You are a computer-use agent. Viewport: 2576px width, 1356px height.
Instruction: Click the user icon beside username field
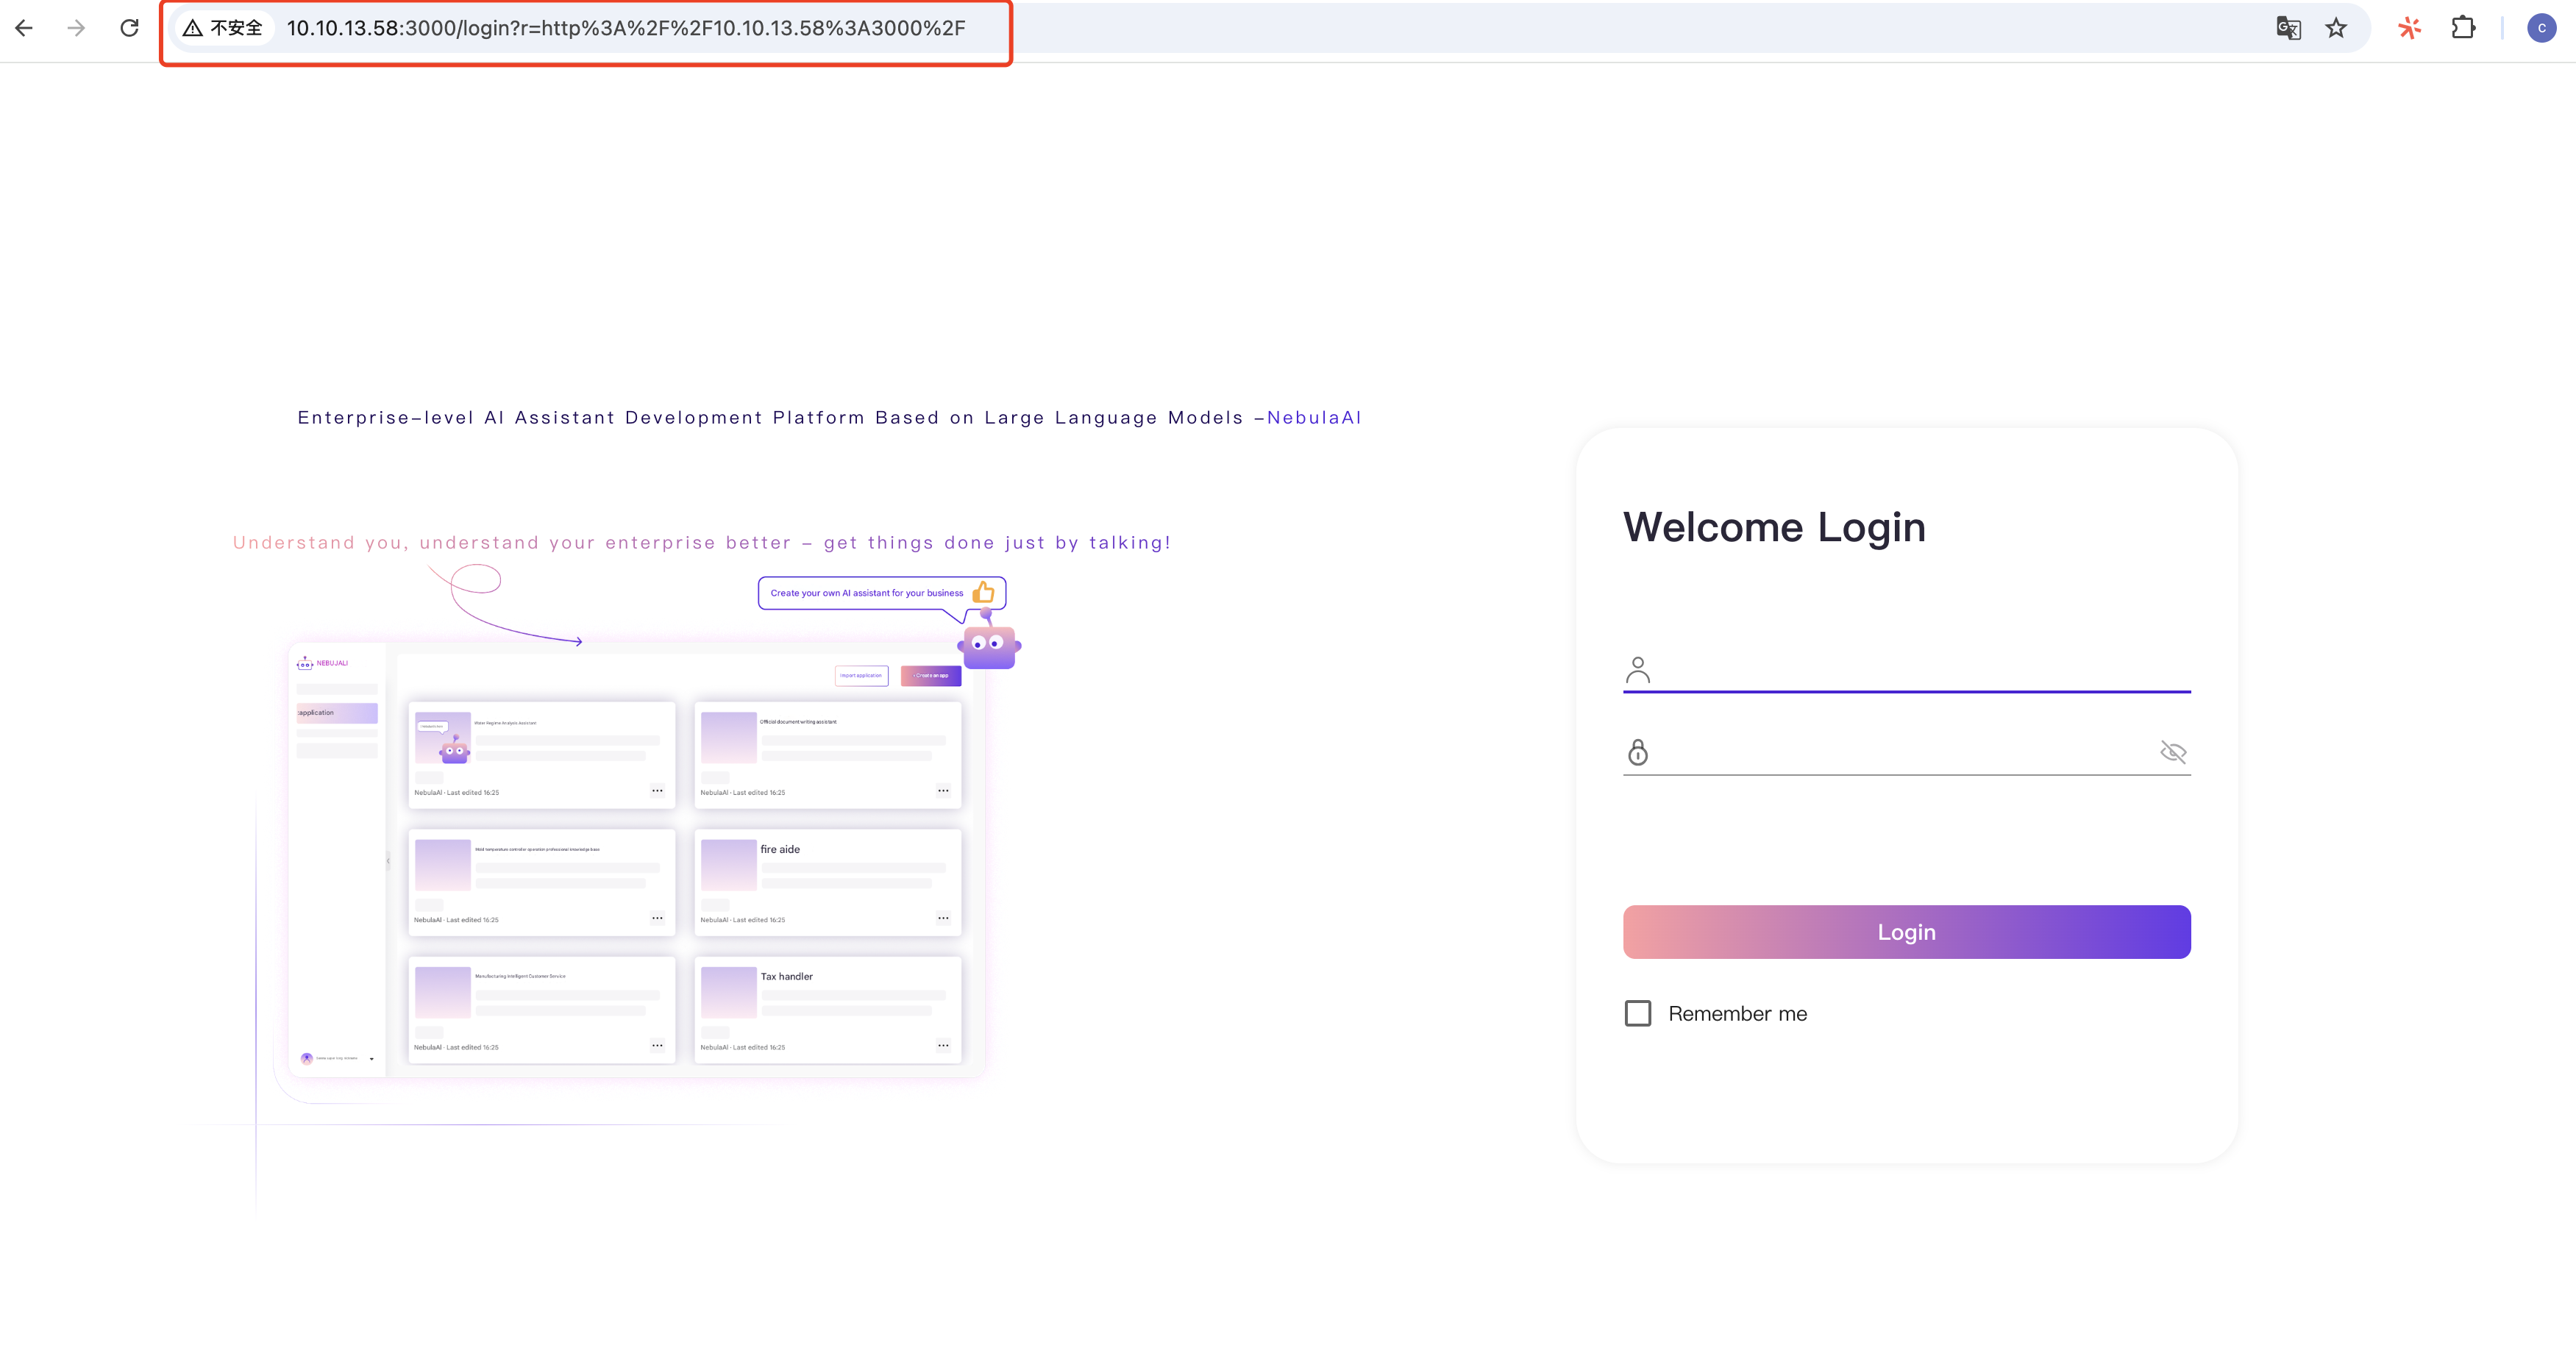tap(1638, 670)
